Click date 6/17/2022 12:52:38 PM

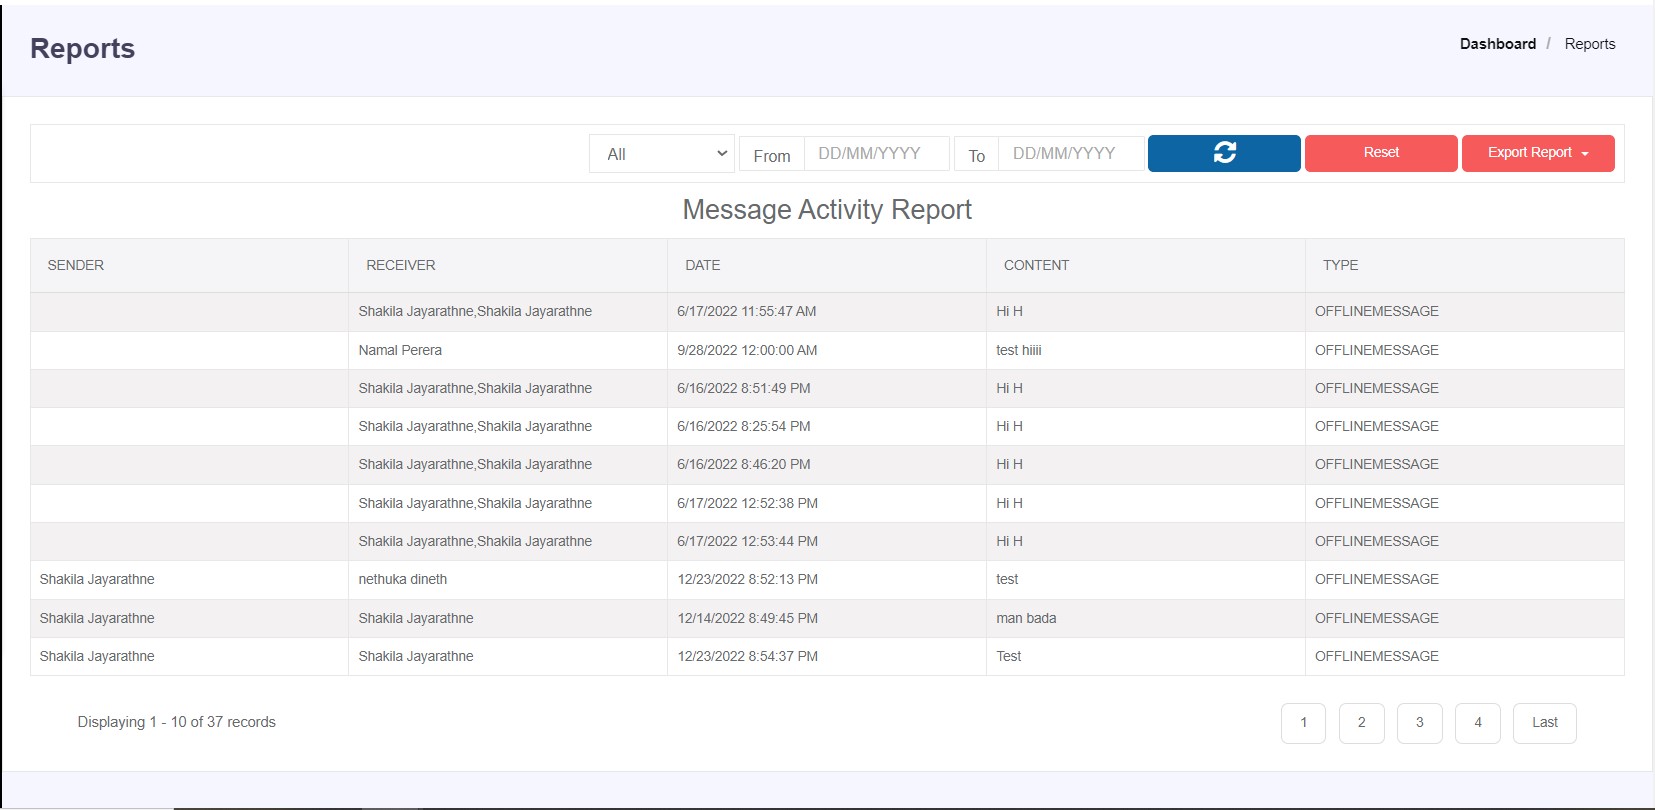(x=748, y=503)
